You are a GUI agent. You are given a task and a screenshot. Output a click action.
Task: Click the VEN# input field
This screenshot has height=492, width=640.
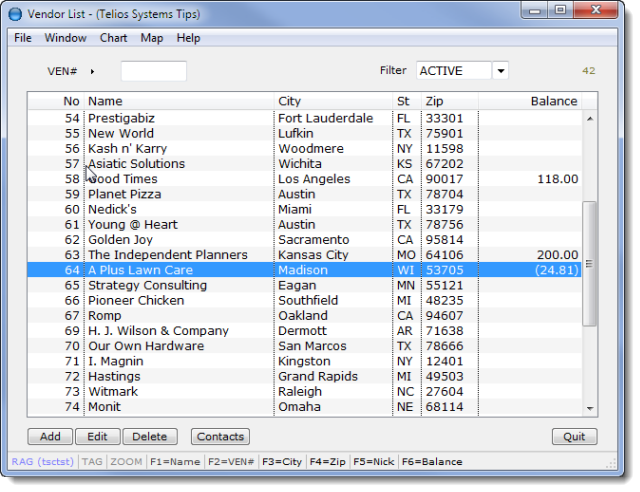click(153, 71)
